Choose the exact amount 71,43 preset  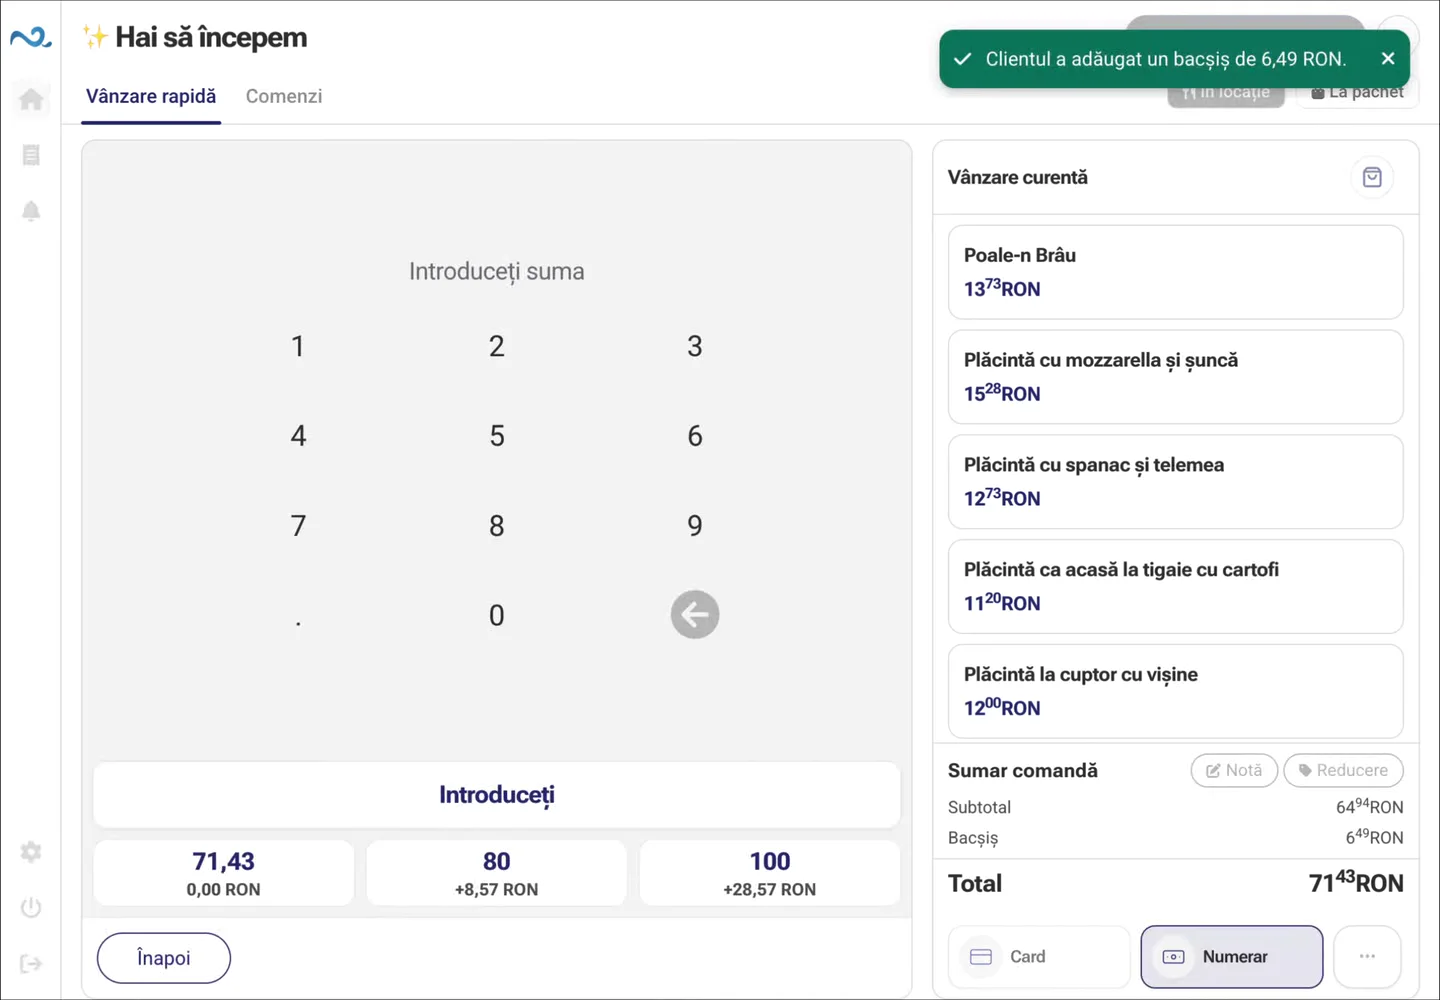(x=224, y=873)
